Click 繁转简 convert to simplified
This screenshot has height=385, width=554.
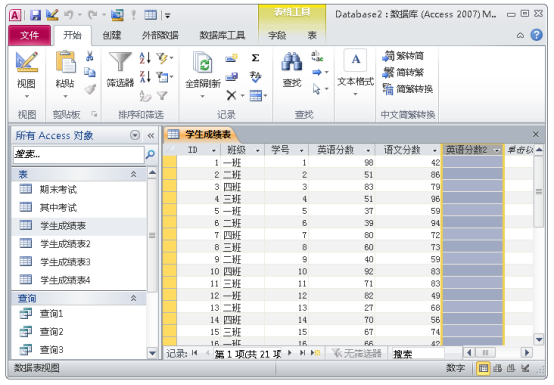tap(403, 56)
